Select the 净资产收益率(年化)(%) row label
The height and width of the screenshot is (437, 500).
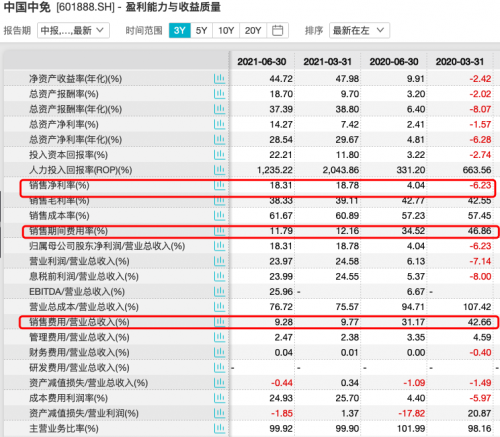(76, 79)
